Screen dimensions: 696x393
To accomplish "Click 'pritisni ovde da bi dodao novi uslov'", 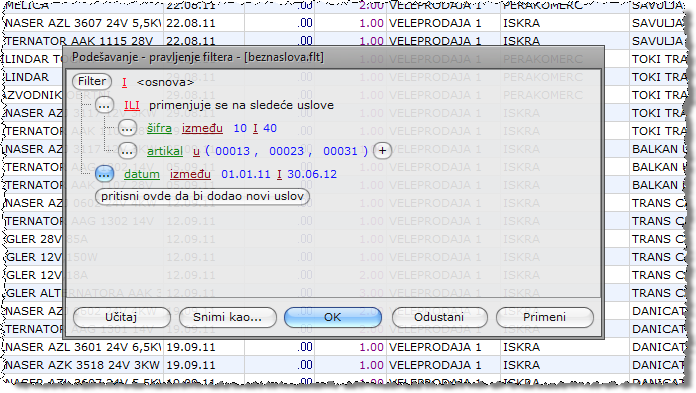I will [202, 197].
